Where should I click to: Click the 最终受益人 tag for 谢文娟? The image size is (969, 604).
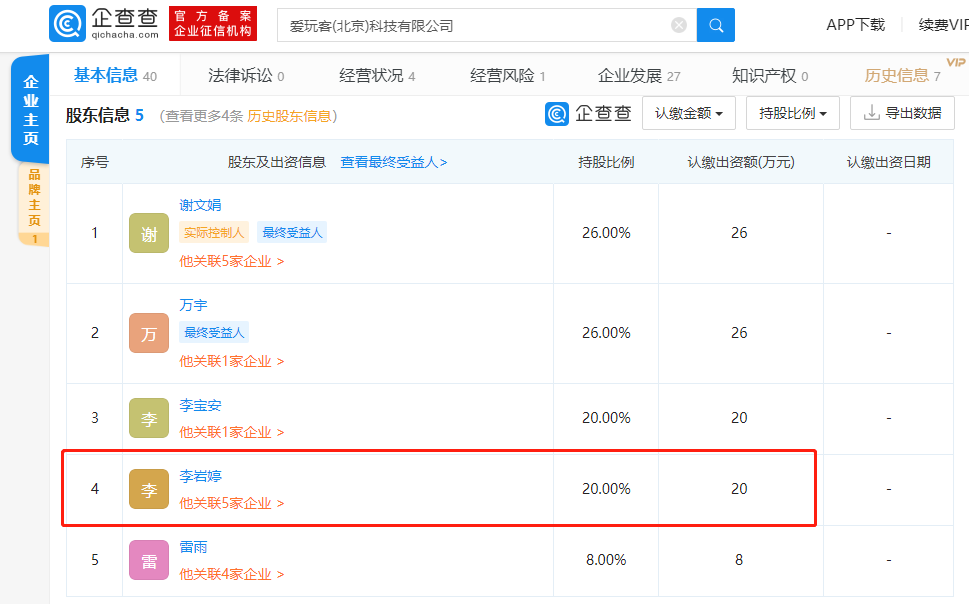292,232
